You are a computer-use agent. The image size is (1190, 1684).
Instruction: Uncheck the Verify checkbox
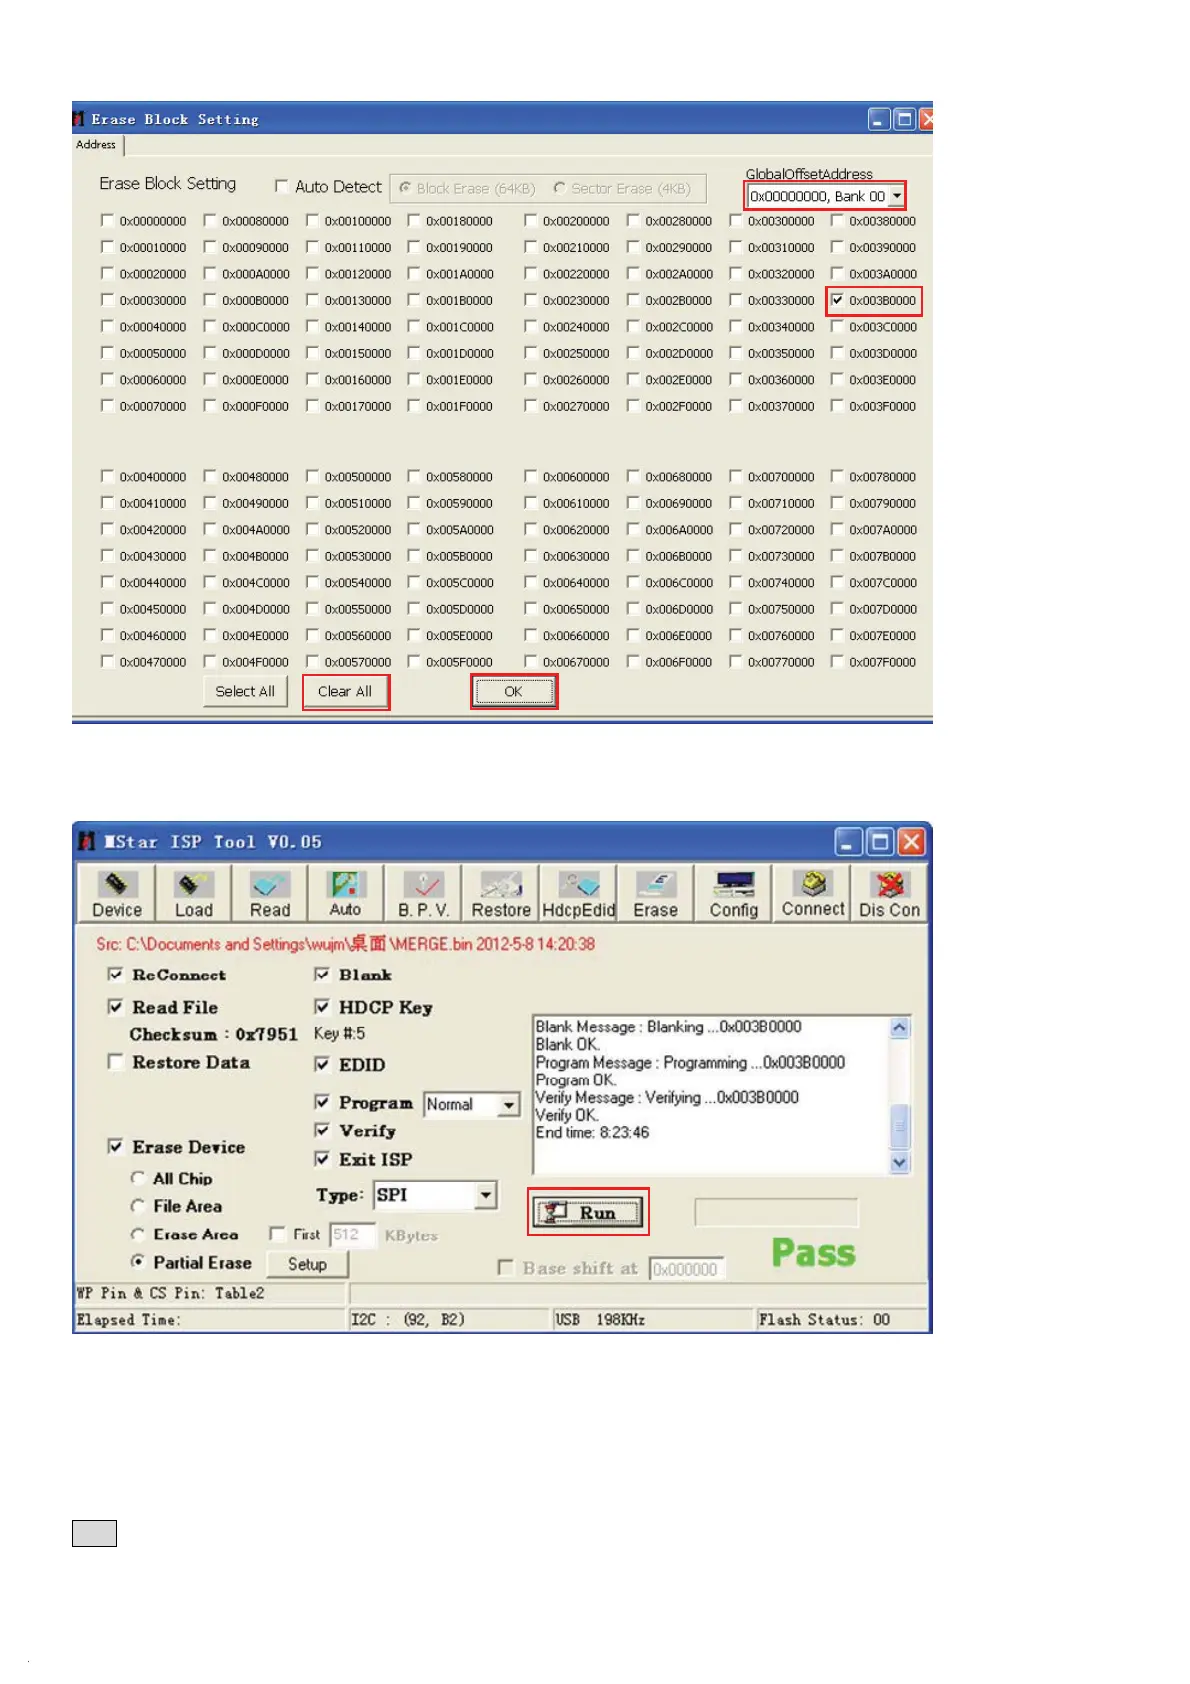tap(322, 1130)
